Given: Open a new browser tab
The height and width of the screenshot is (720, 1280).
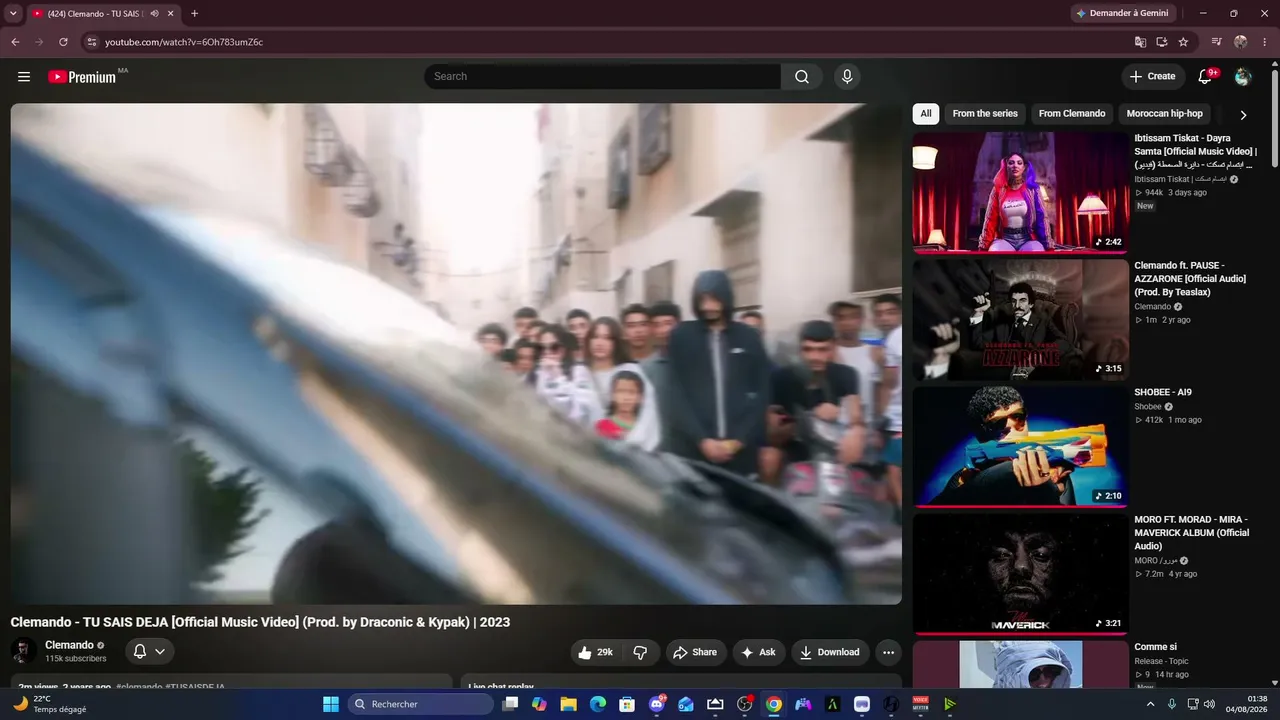Looking at the screenshot, I should pos(194,14).
